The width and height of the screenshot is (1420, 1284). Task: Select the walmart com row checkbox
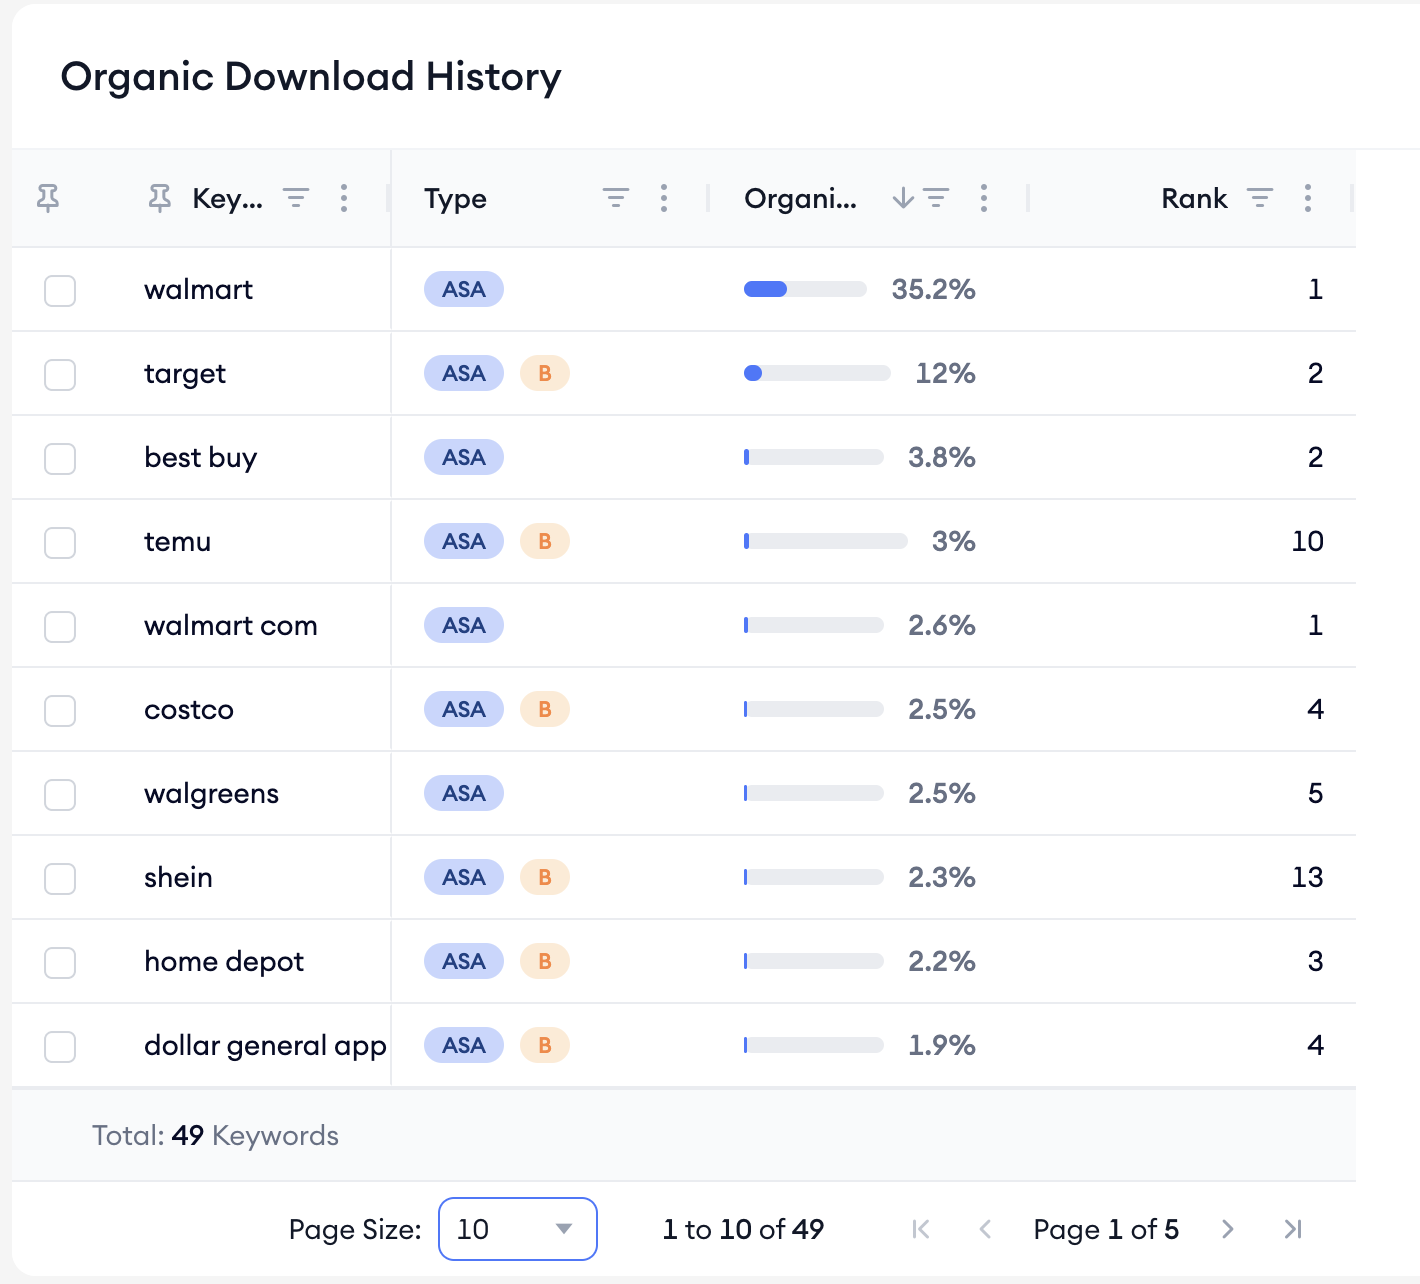[x=60, y=627]
